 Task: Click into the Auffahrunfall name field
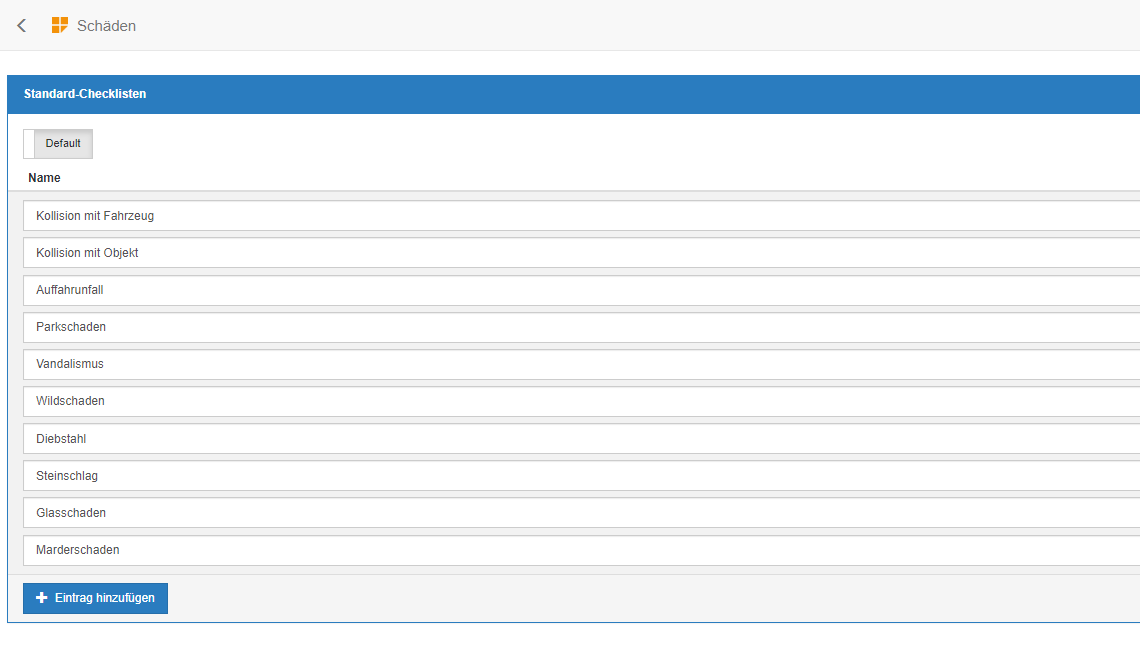click(580, 290)
